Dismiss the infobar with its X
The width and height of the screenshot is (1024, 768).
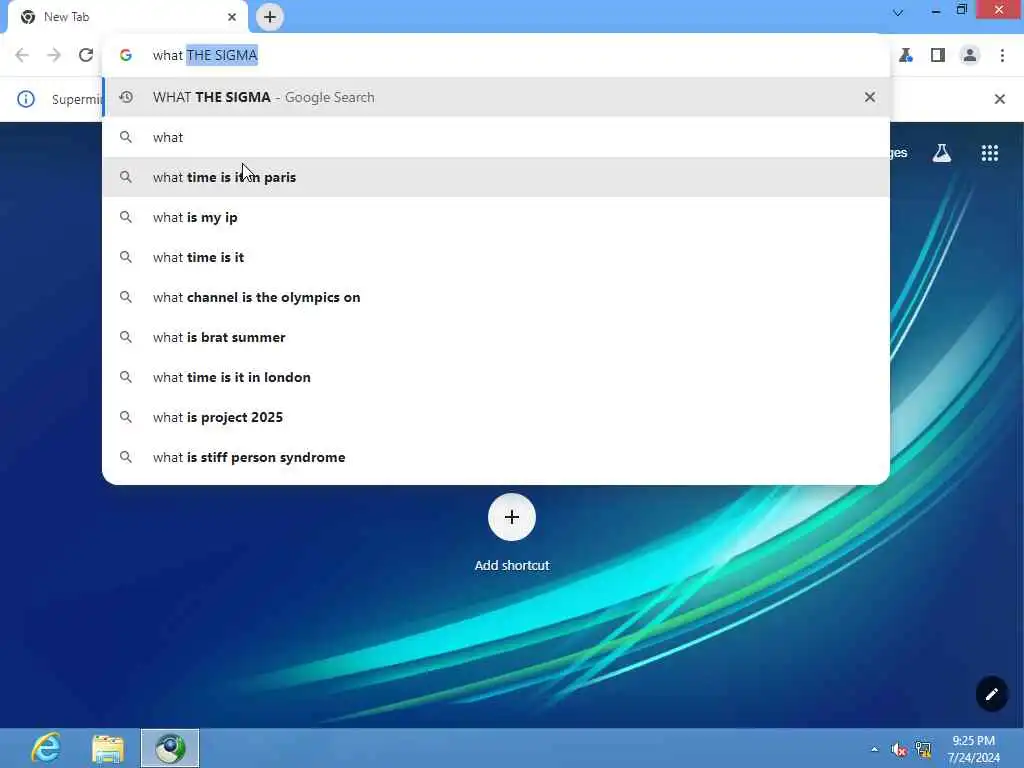tap(999, 99)
